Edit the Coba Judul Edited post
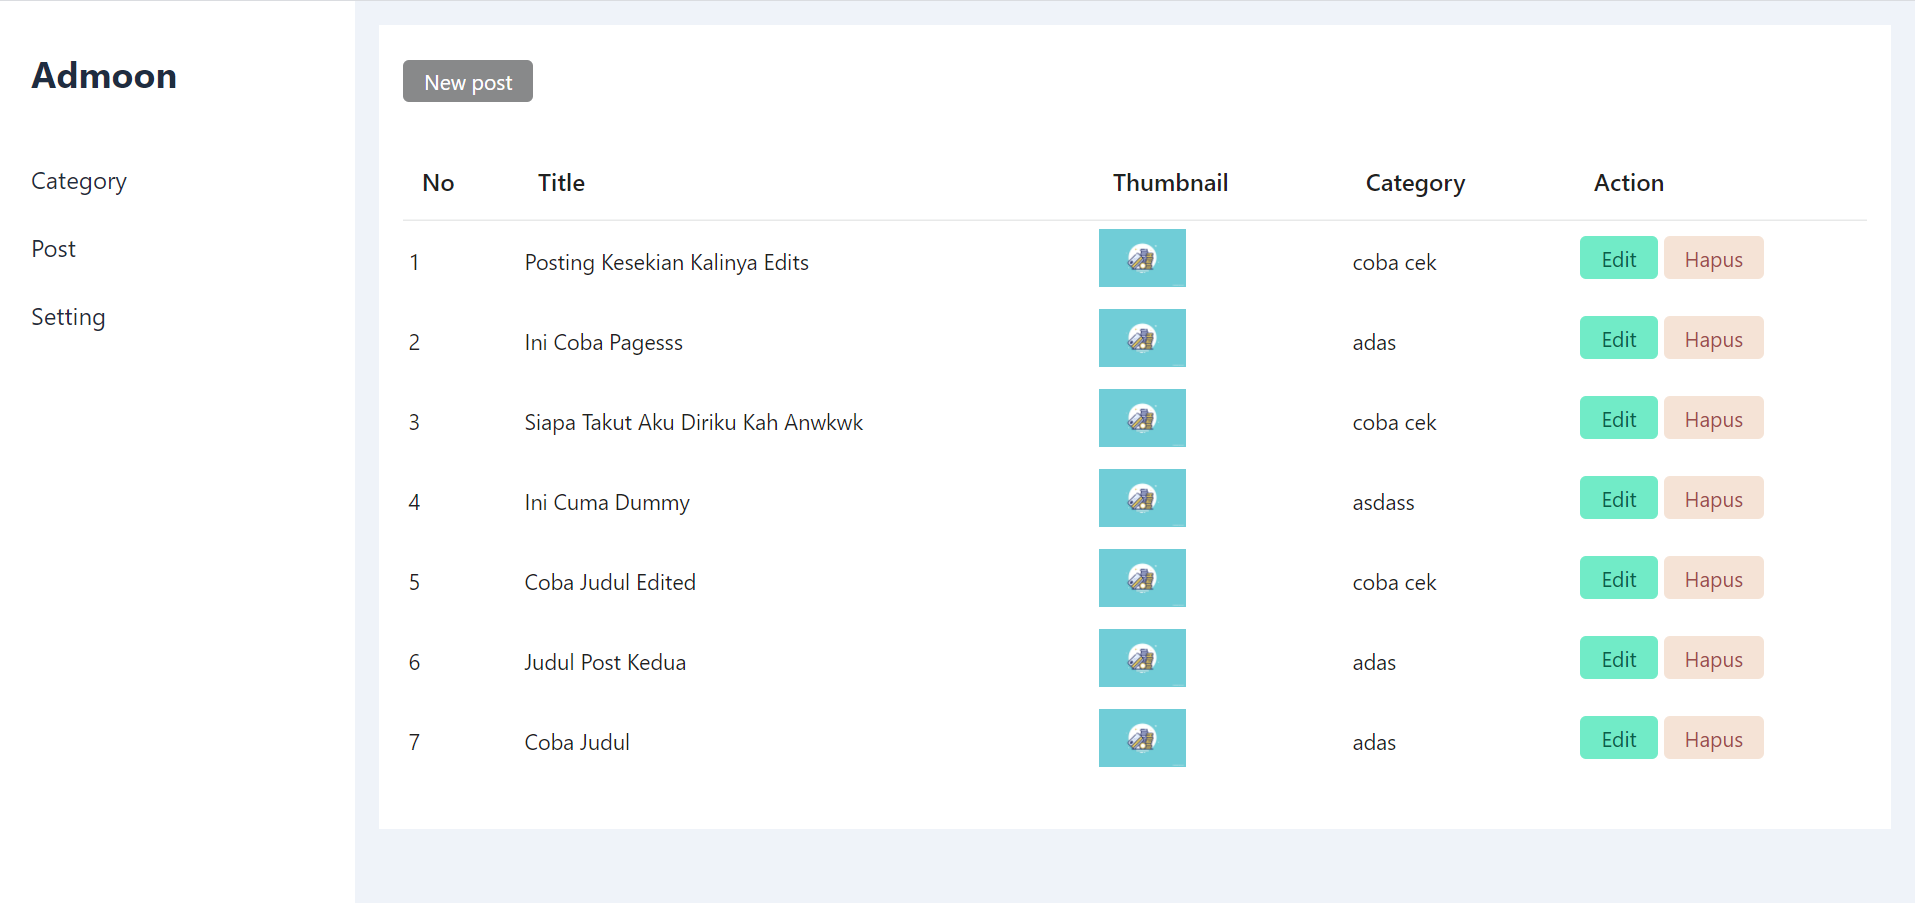1915x903 pixels. [x=1618, y=579]
